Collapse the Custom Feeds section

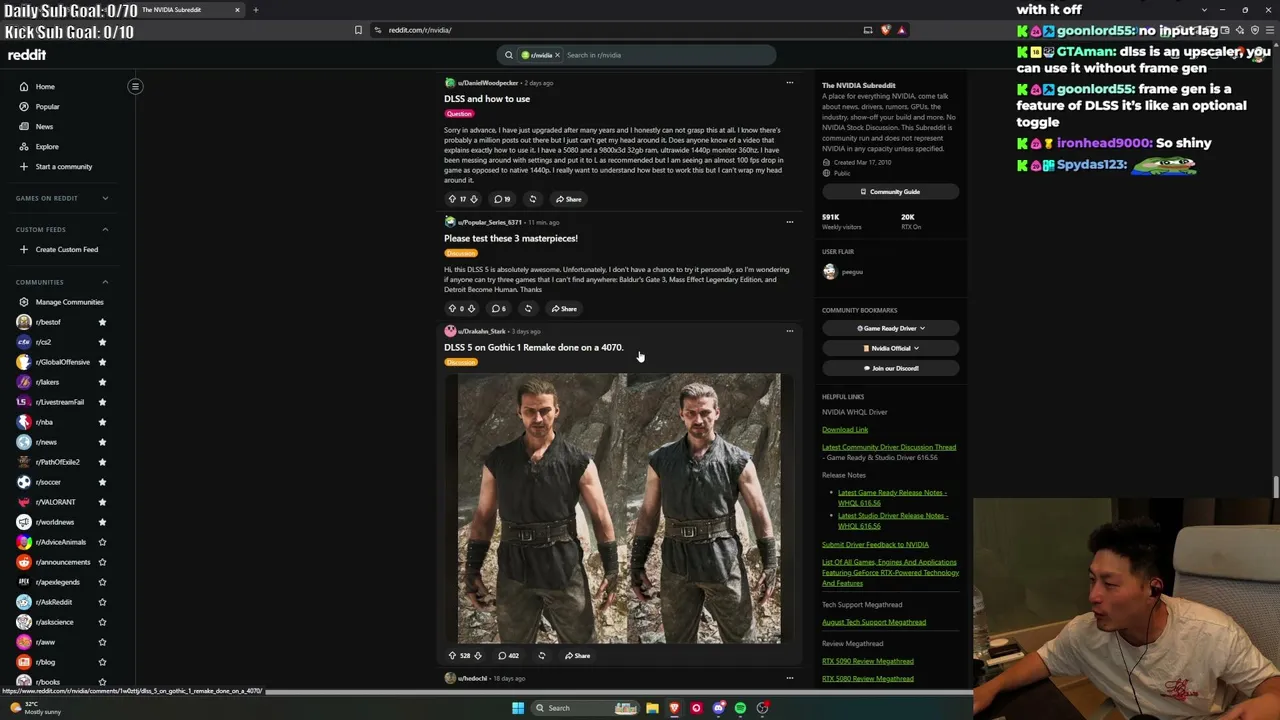point(105,230)
